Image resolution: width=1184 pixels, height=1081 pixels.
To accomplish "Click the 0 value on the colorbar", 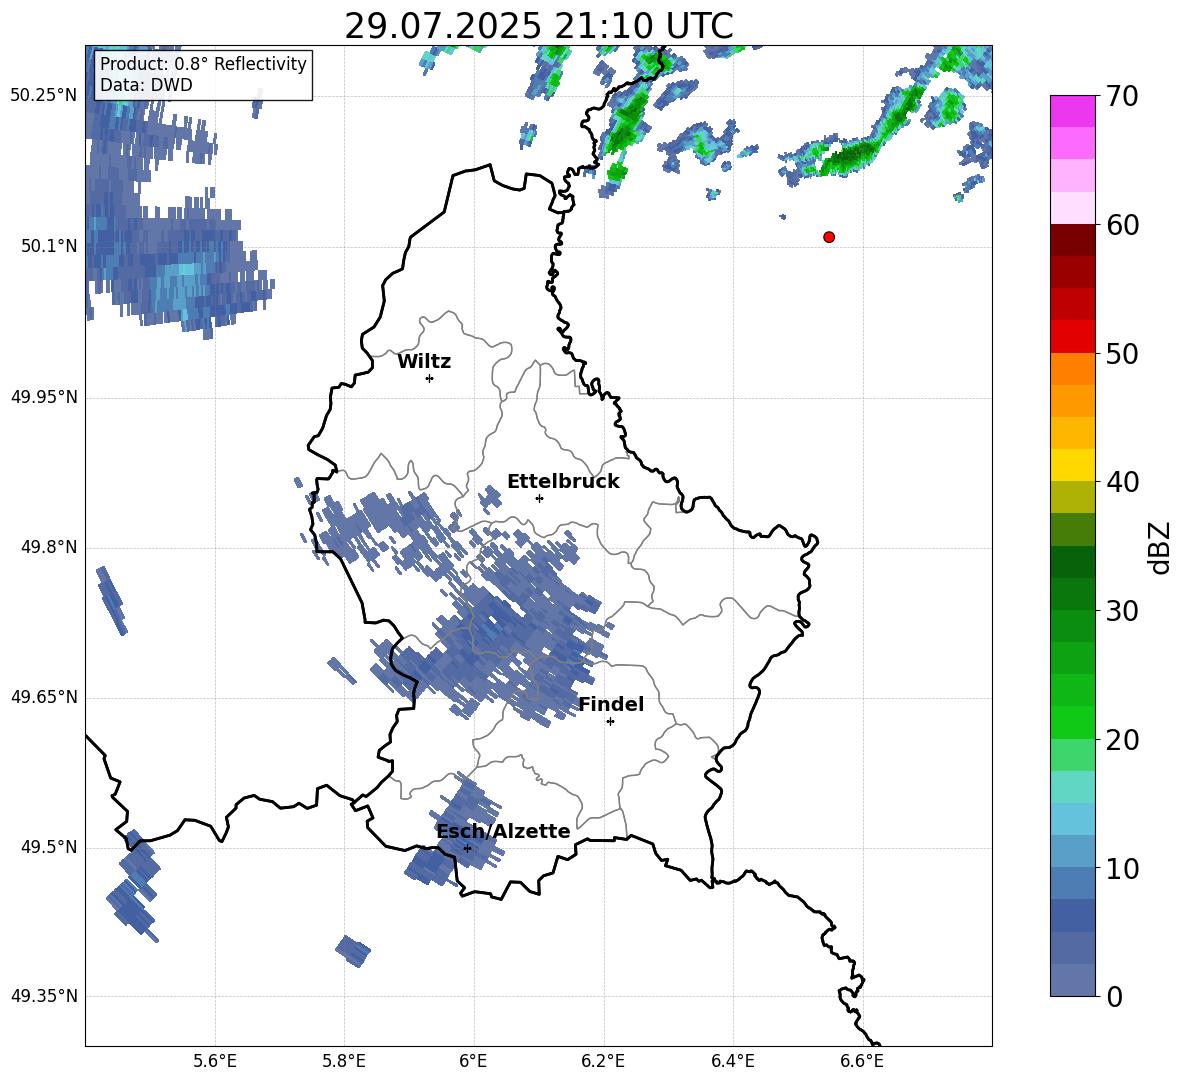I will [x=1114, y=996].
